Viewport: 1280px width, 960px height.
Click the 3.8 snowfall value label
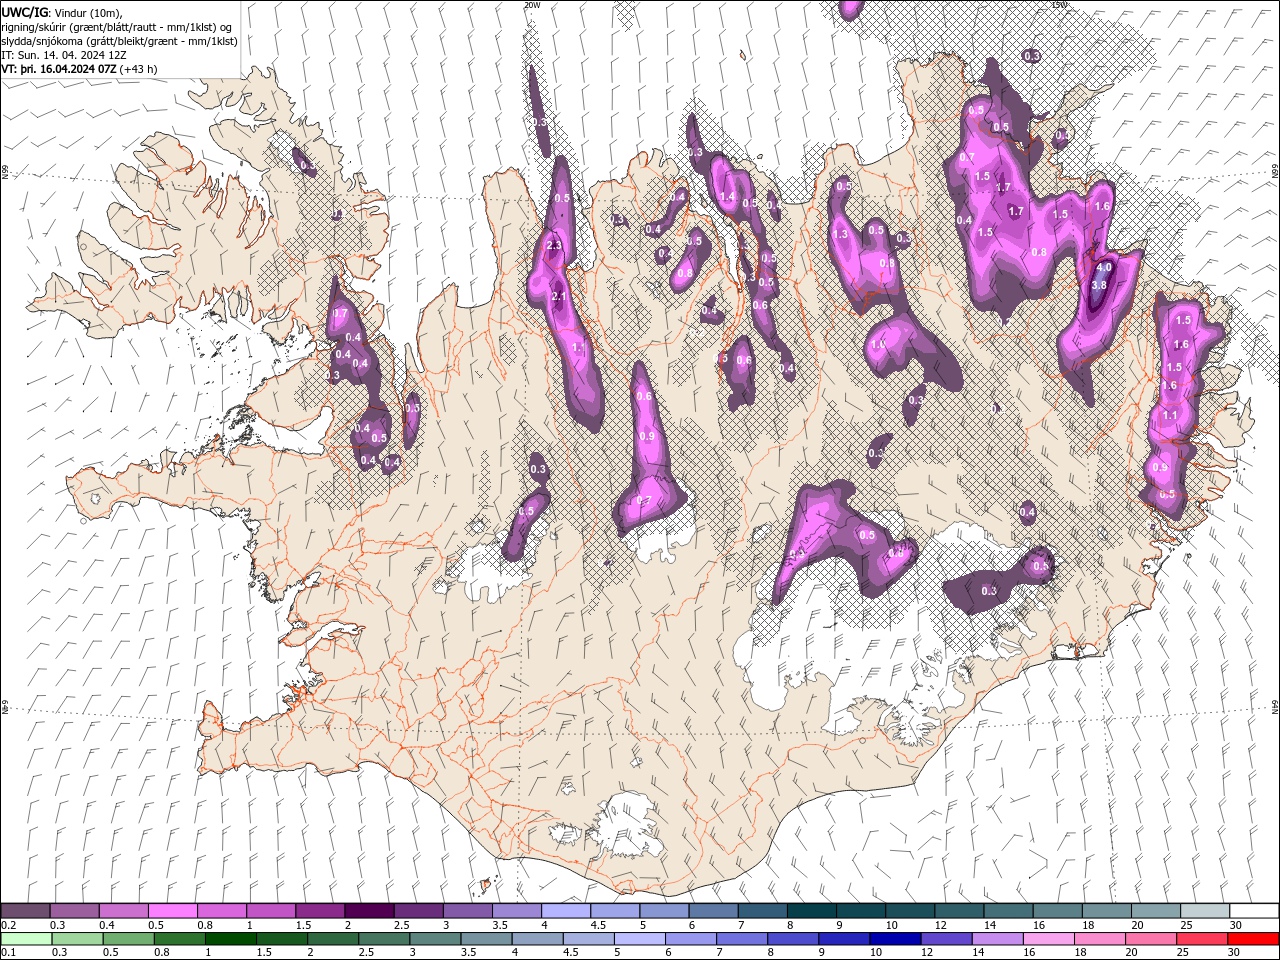pos(1098,285)
